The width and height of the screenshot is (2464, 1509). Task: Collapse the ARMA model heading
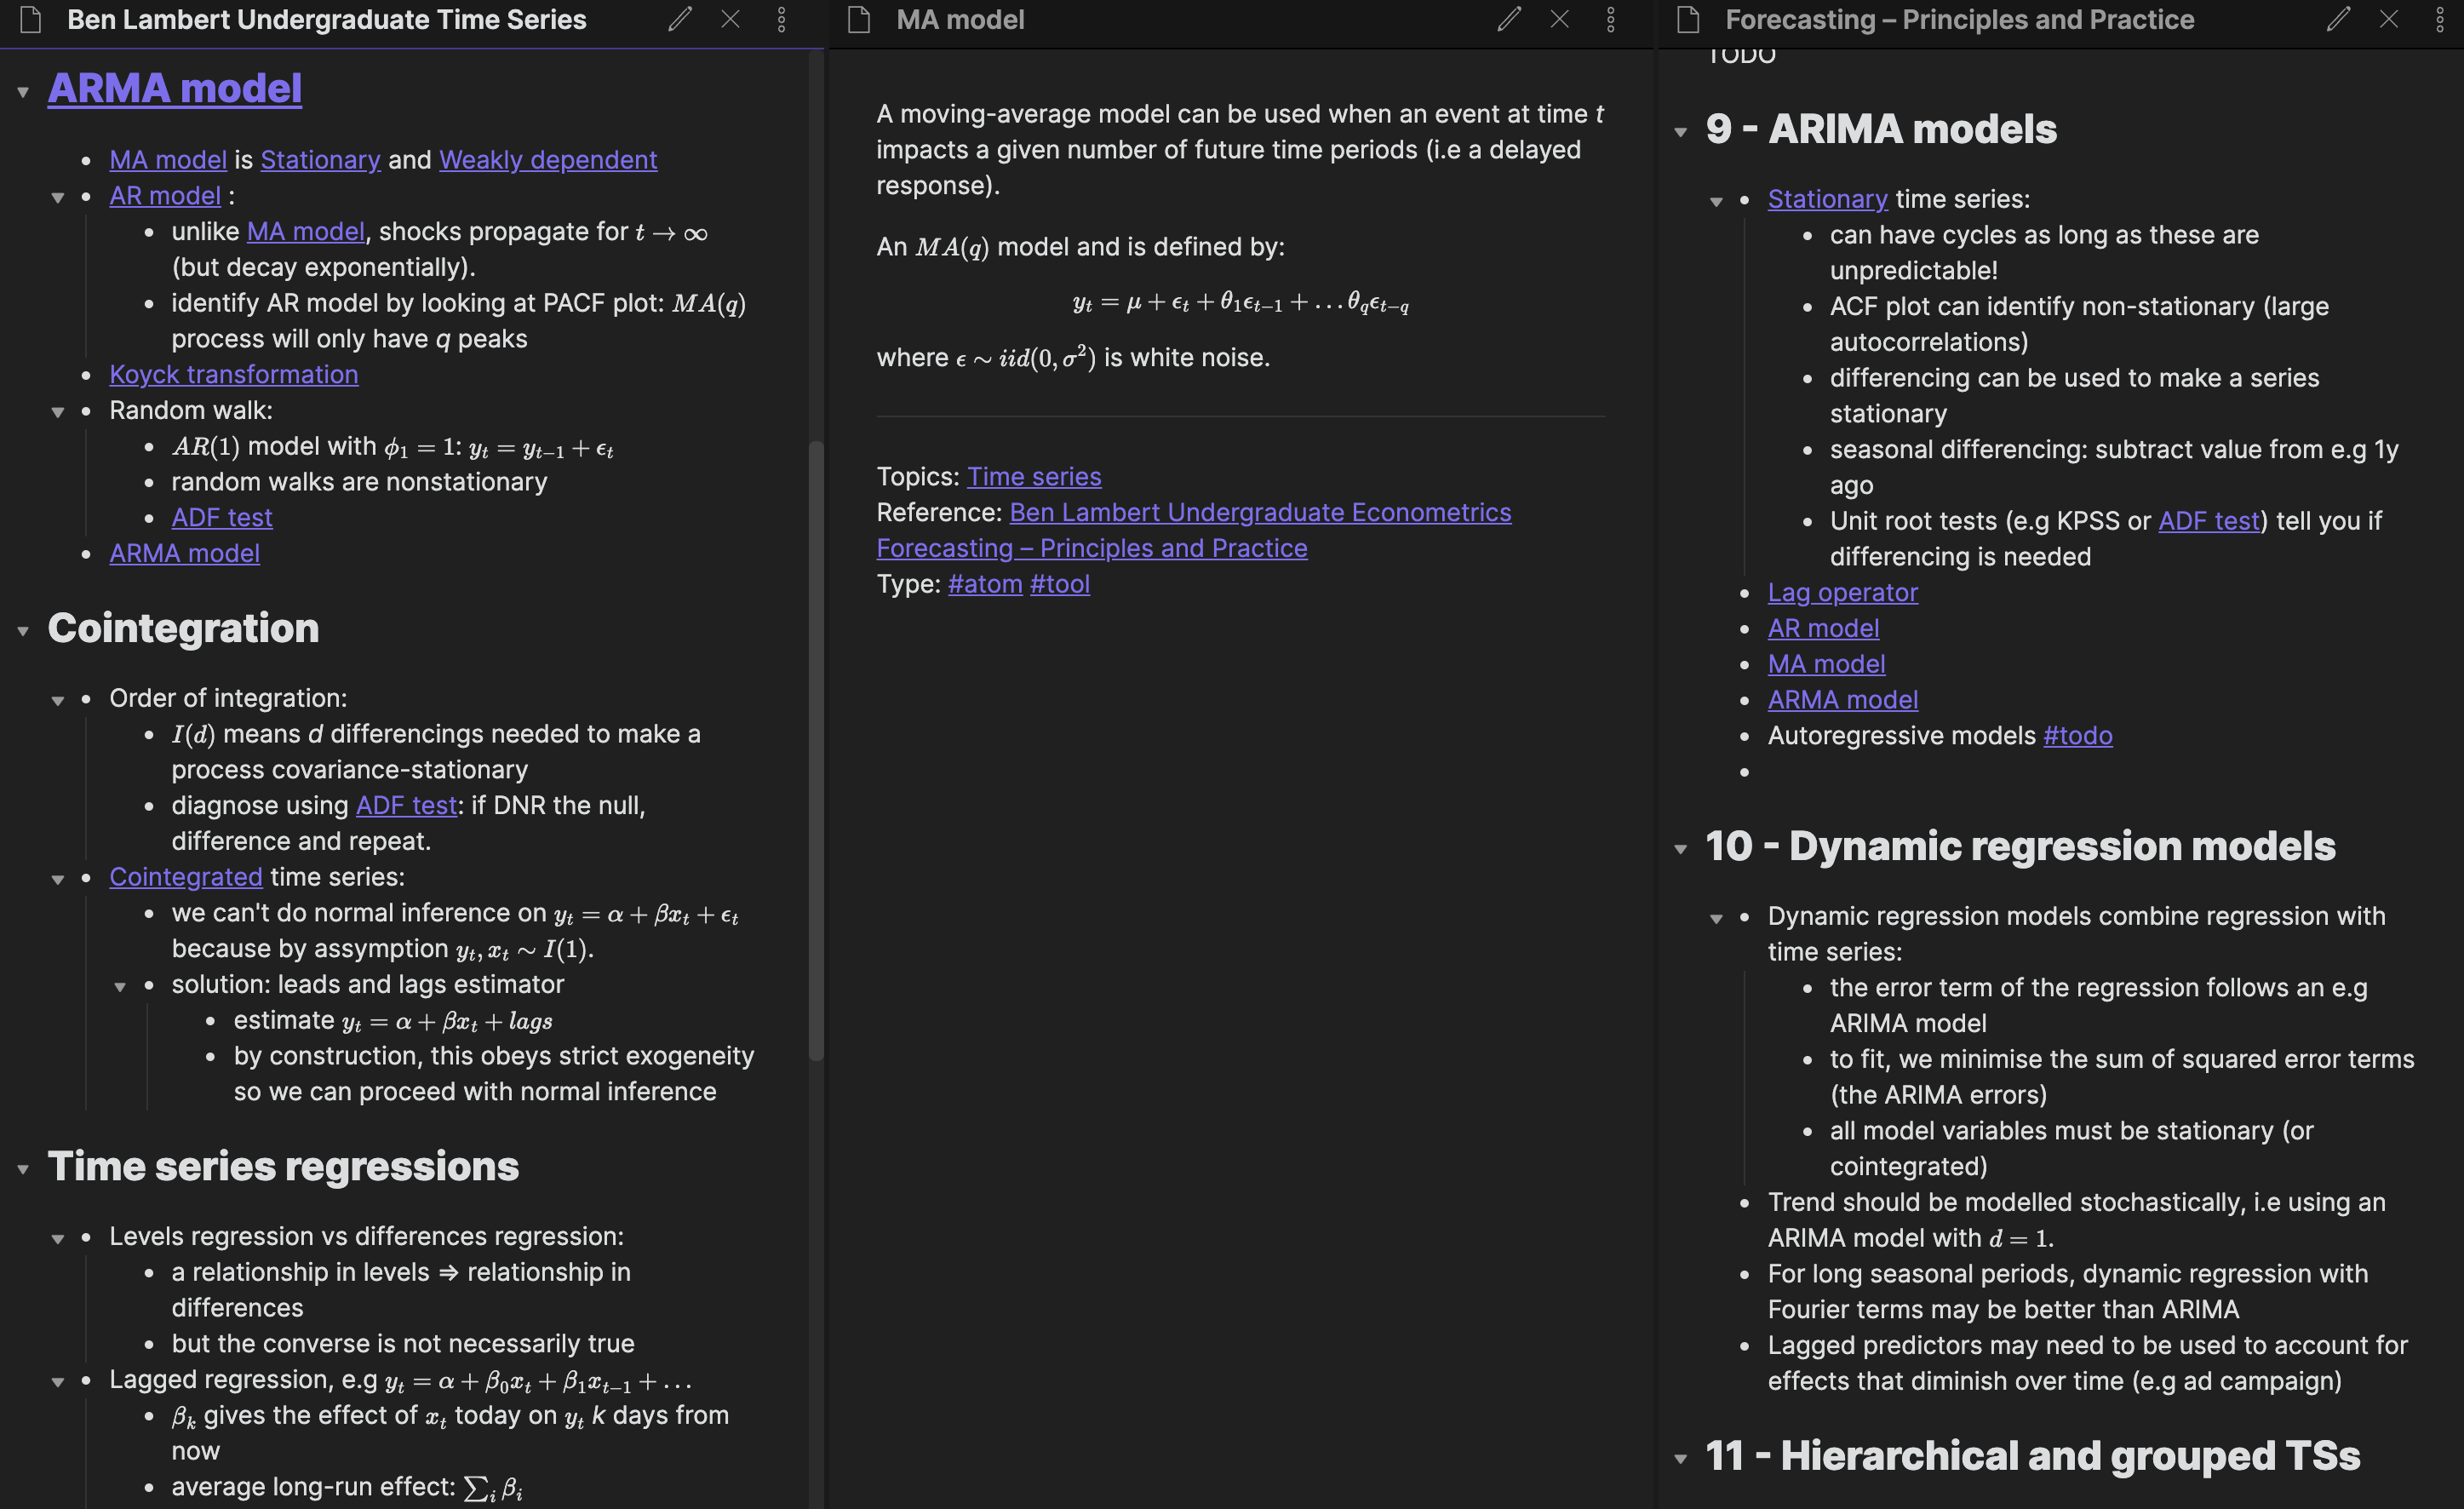tap(22, 92)
